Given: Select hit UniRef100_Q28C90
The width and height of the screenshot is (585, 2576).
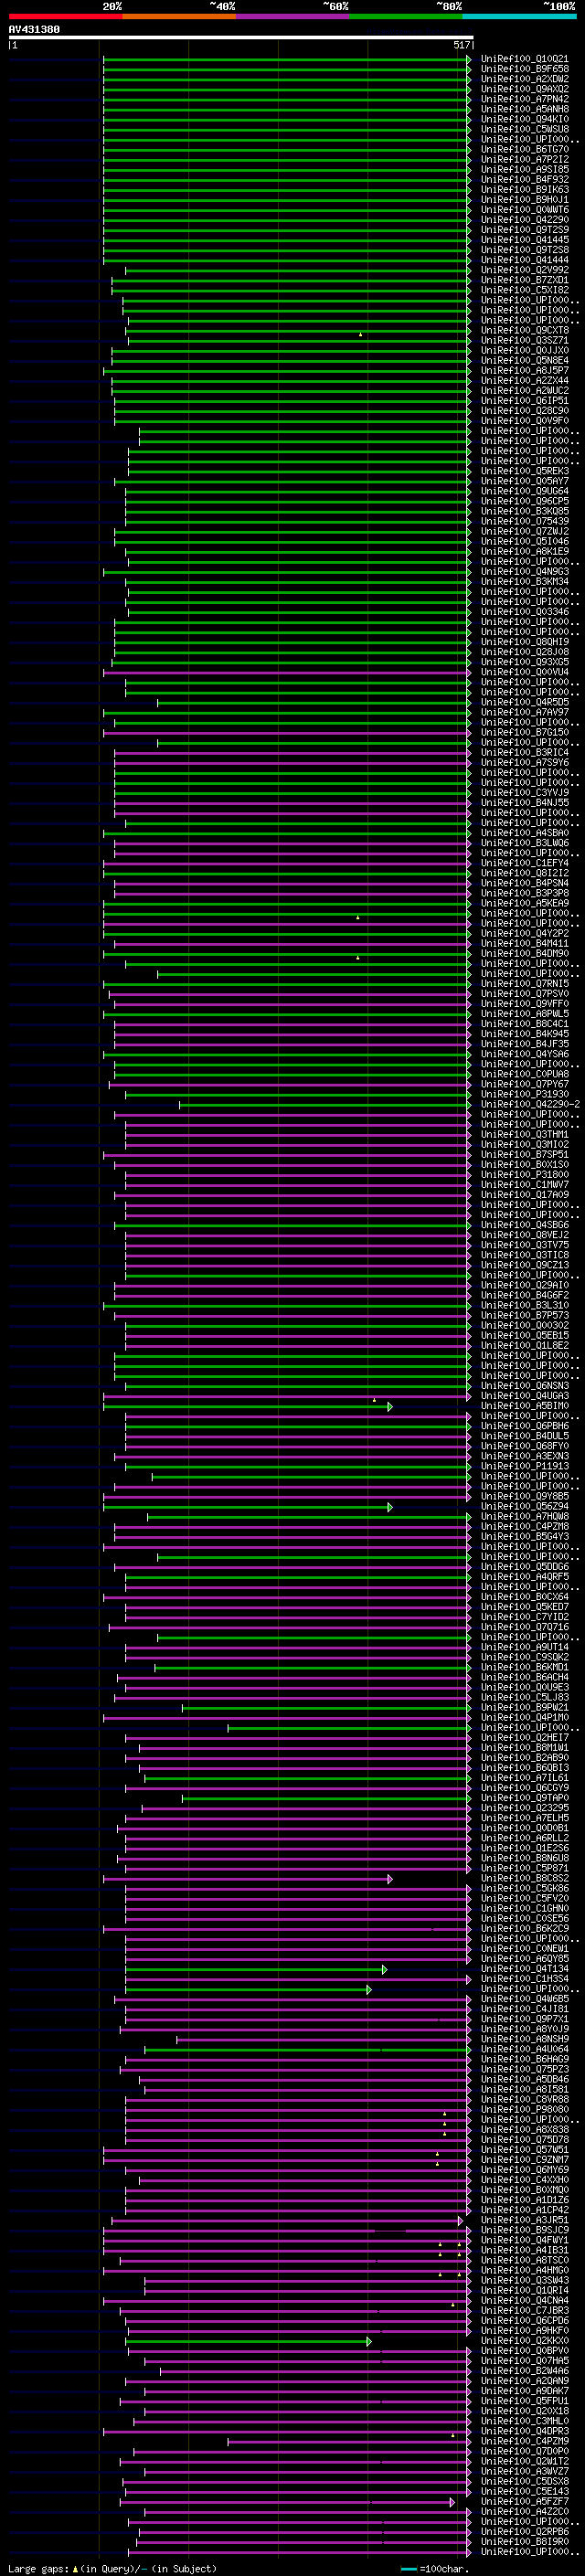Looking at the screenshot, I should (524, 411).
